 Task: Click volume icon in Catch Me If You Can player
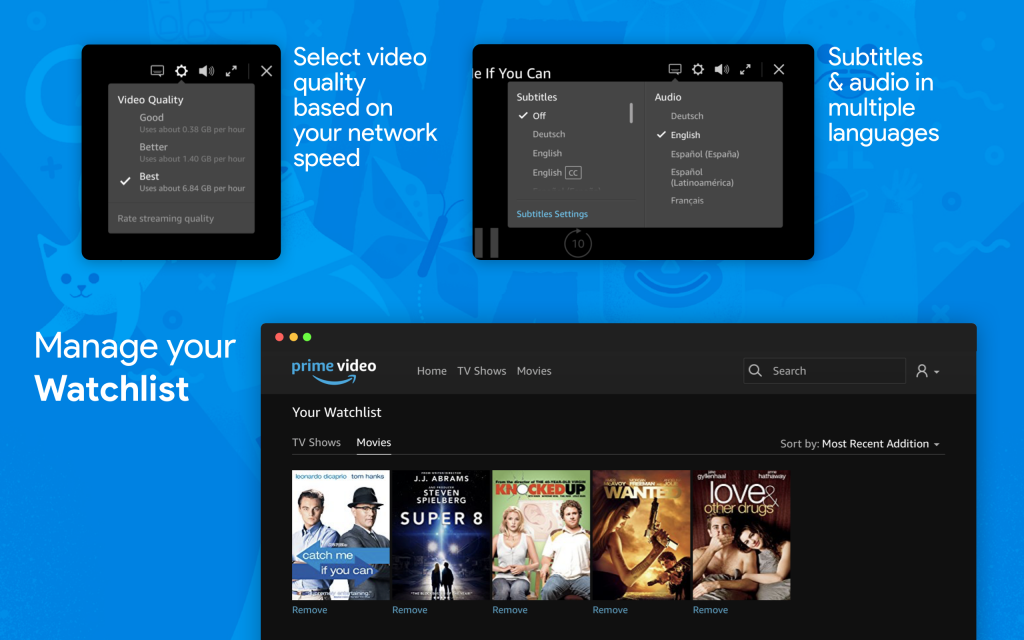pyautogui.click(x=722, y=69)
